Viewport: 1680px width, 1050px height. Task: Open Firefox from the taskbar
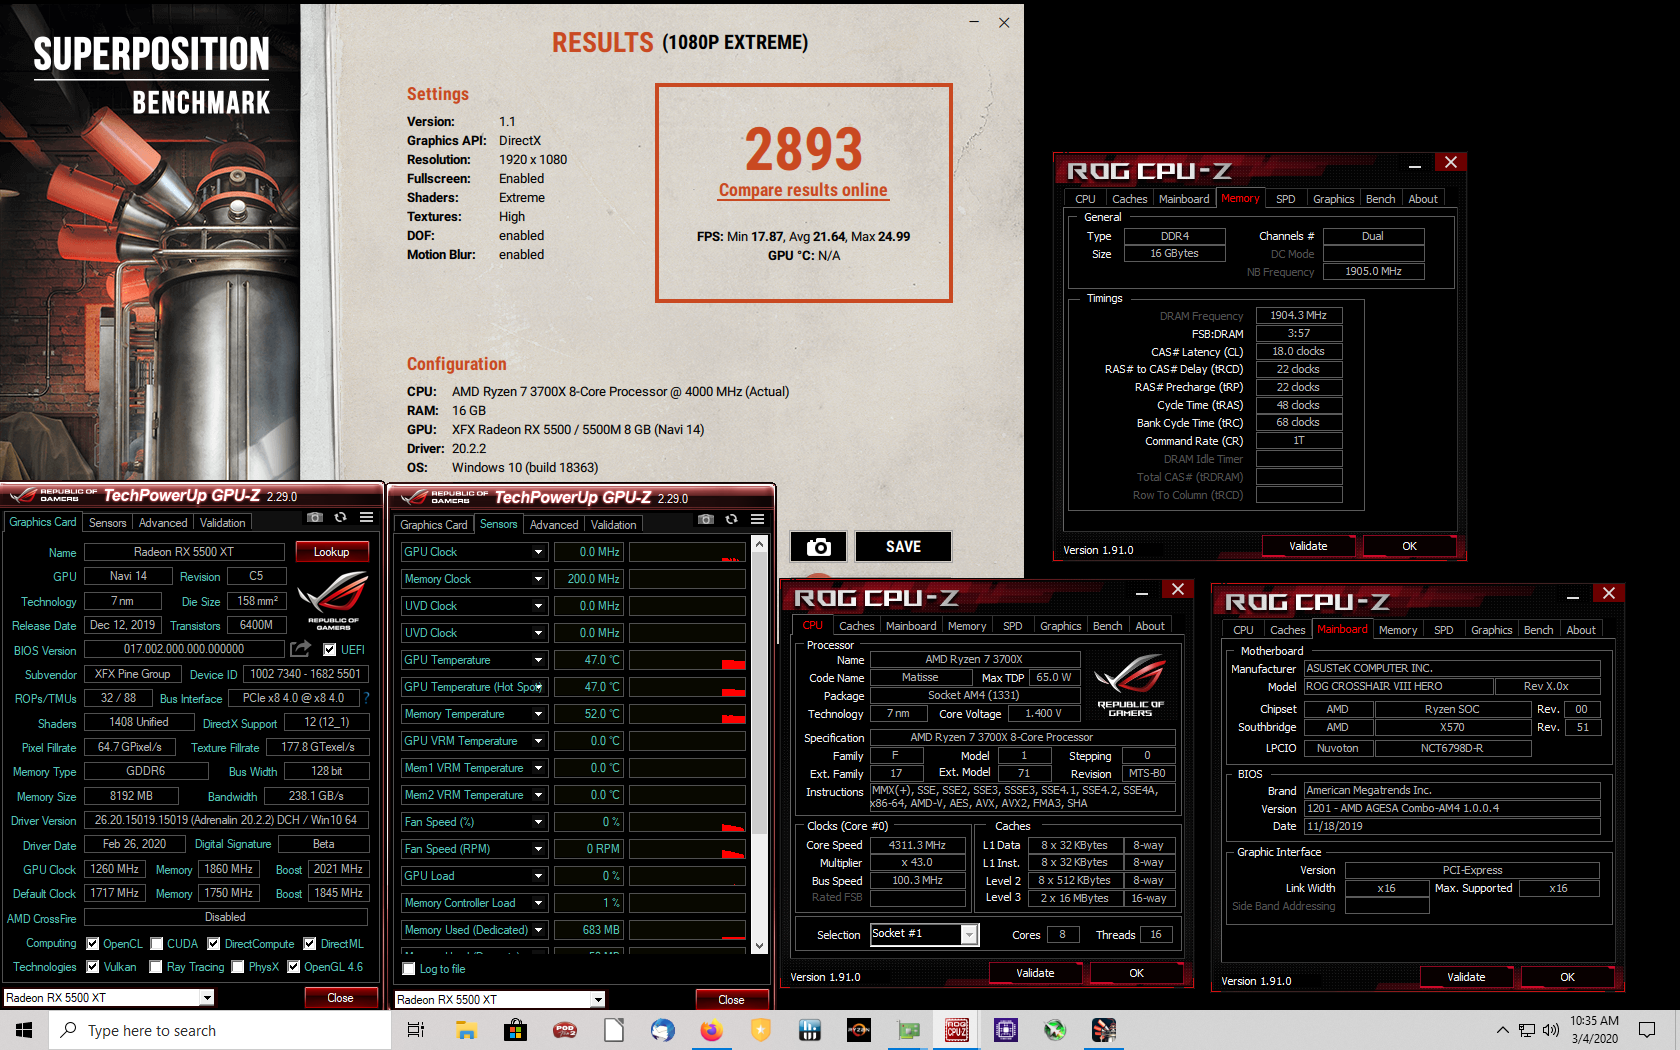[x=711, y=1030]
